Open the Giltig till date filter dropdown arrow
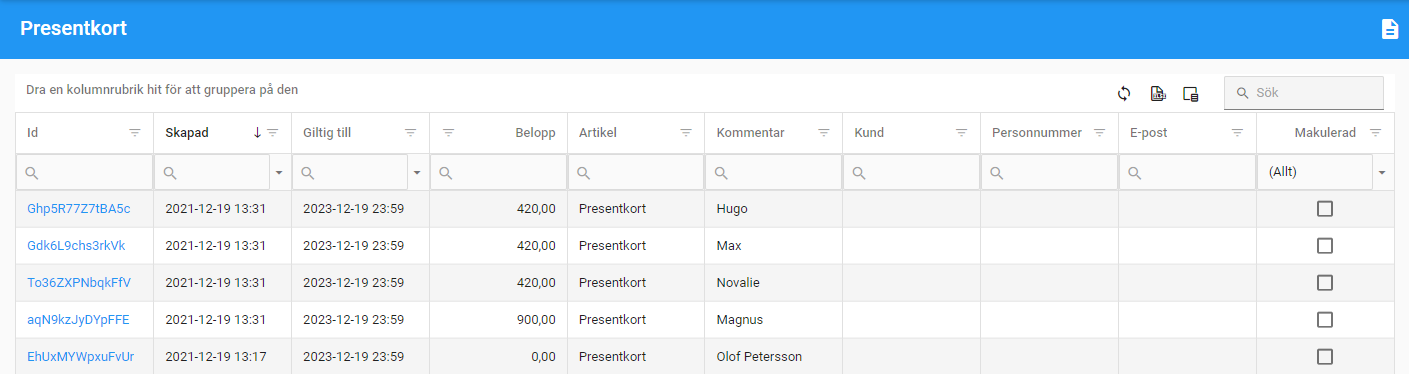 [x=417, y=172]
